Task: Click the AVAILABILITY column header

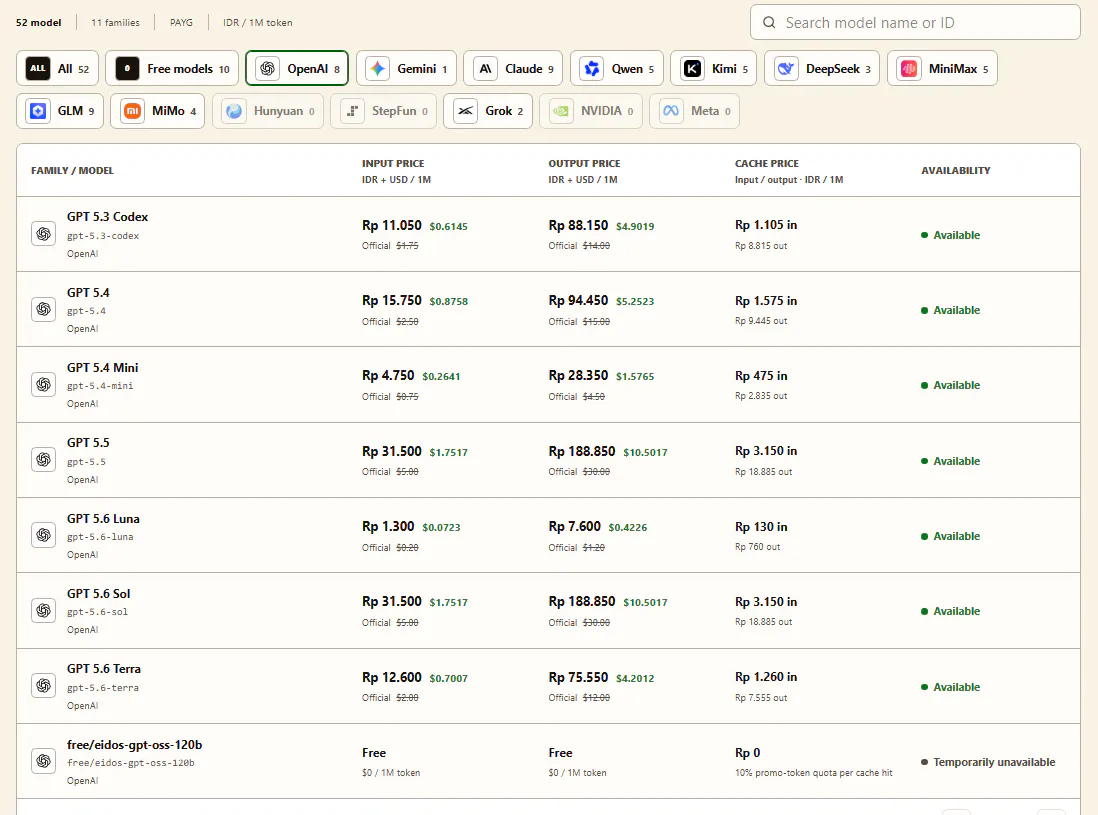Action: [x=955, y=170]
